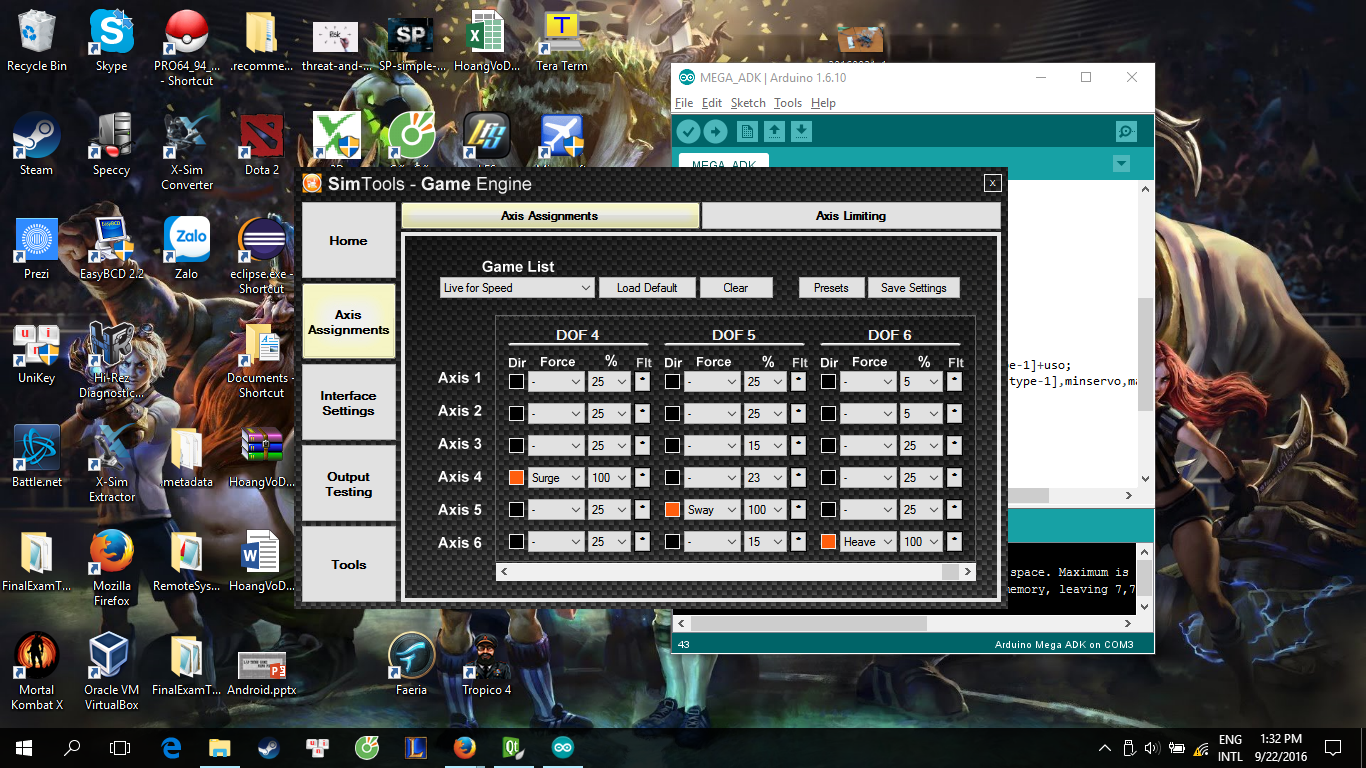Viewport: 1366px width, 768px height.
Task: Show hidden system tray icons
Action: pos(1105,748)
